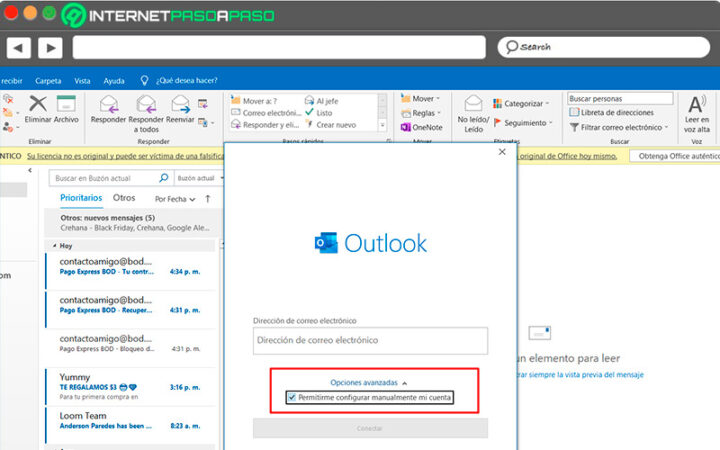
Task: Click the lightbulb ¿Qué desea hacer? icon
Action: pos(144,81)
